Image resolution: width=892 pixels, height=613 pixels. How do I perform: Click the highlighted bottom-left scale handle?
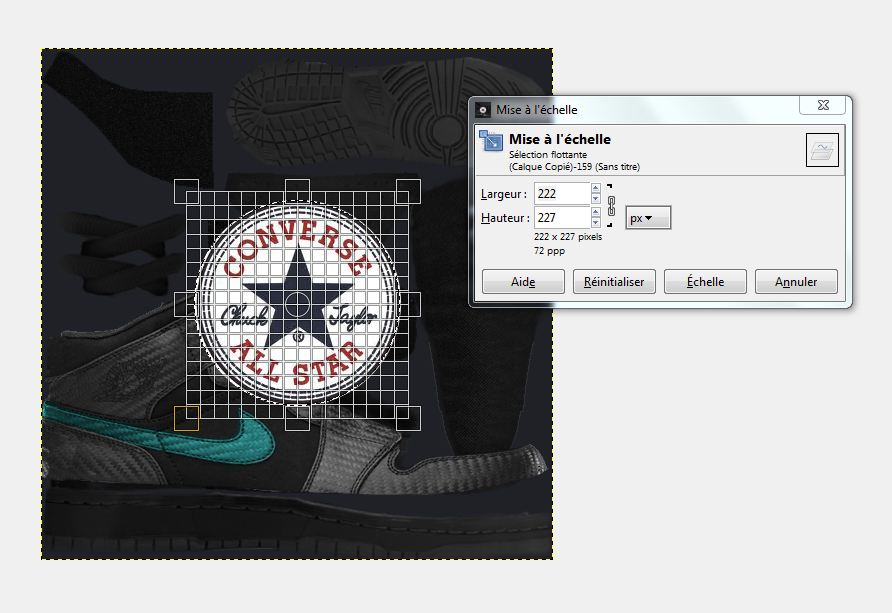pos(186,418)
